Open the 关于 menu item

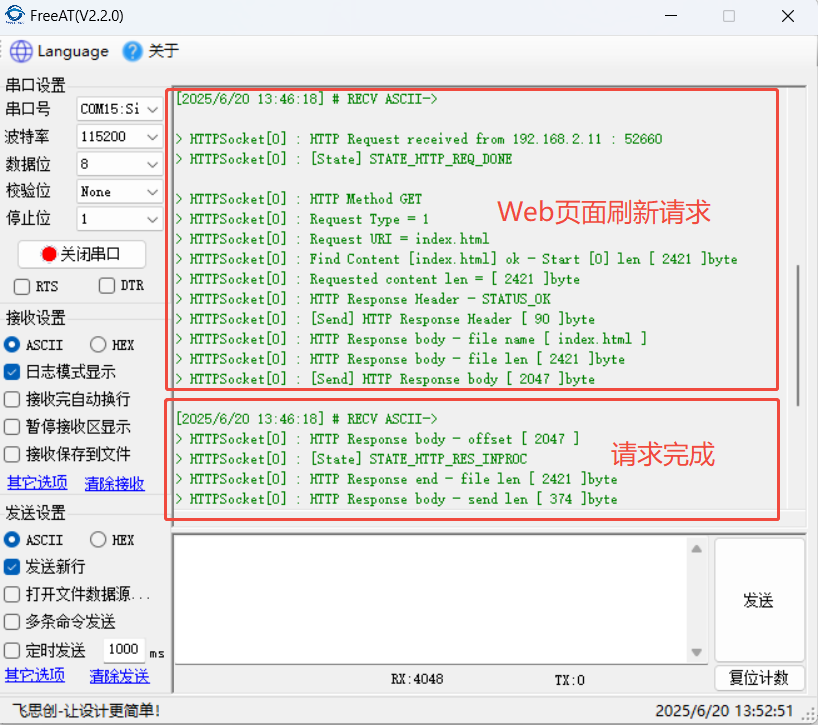163,51
